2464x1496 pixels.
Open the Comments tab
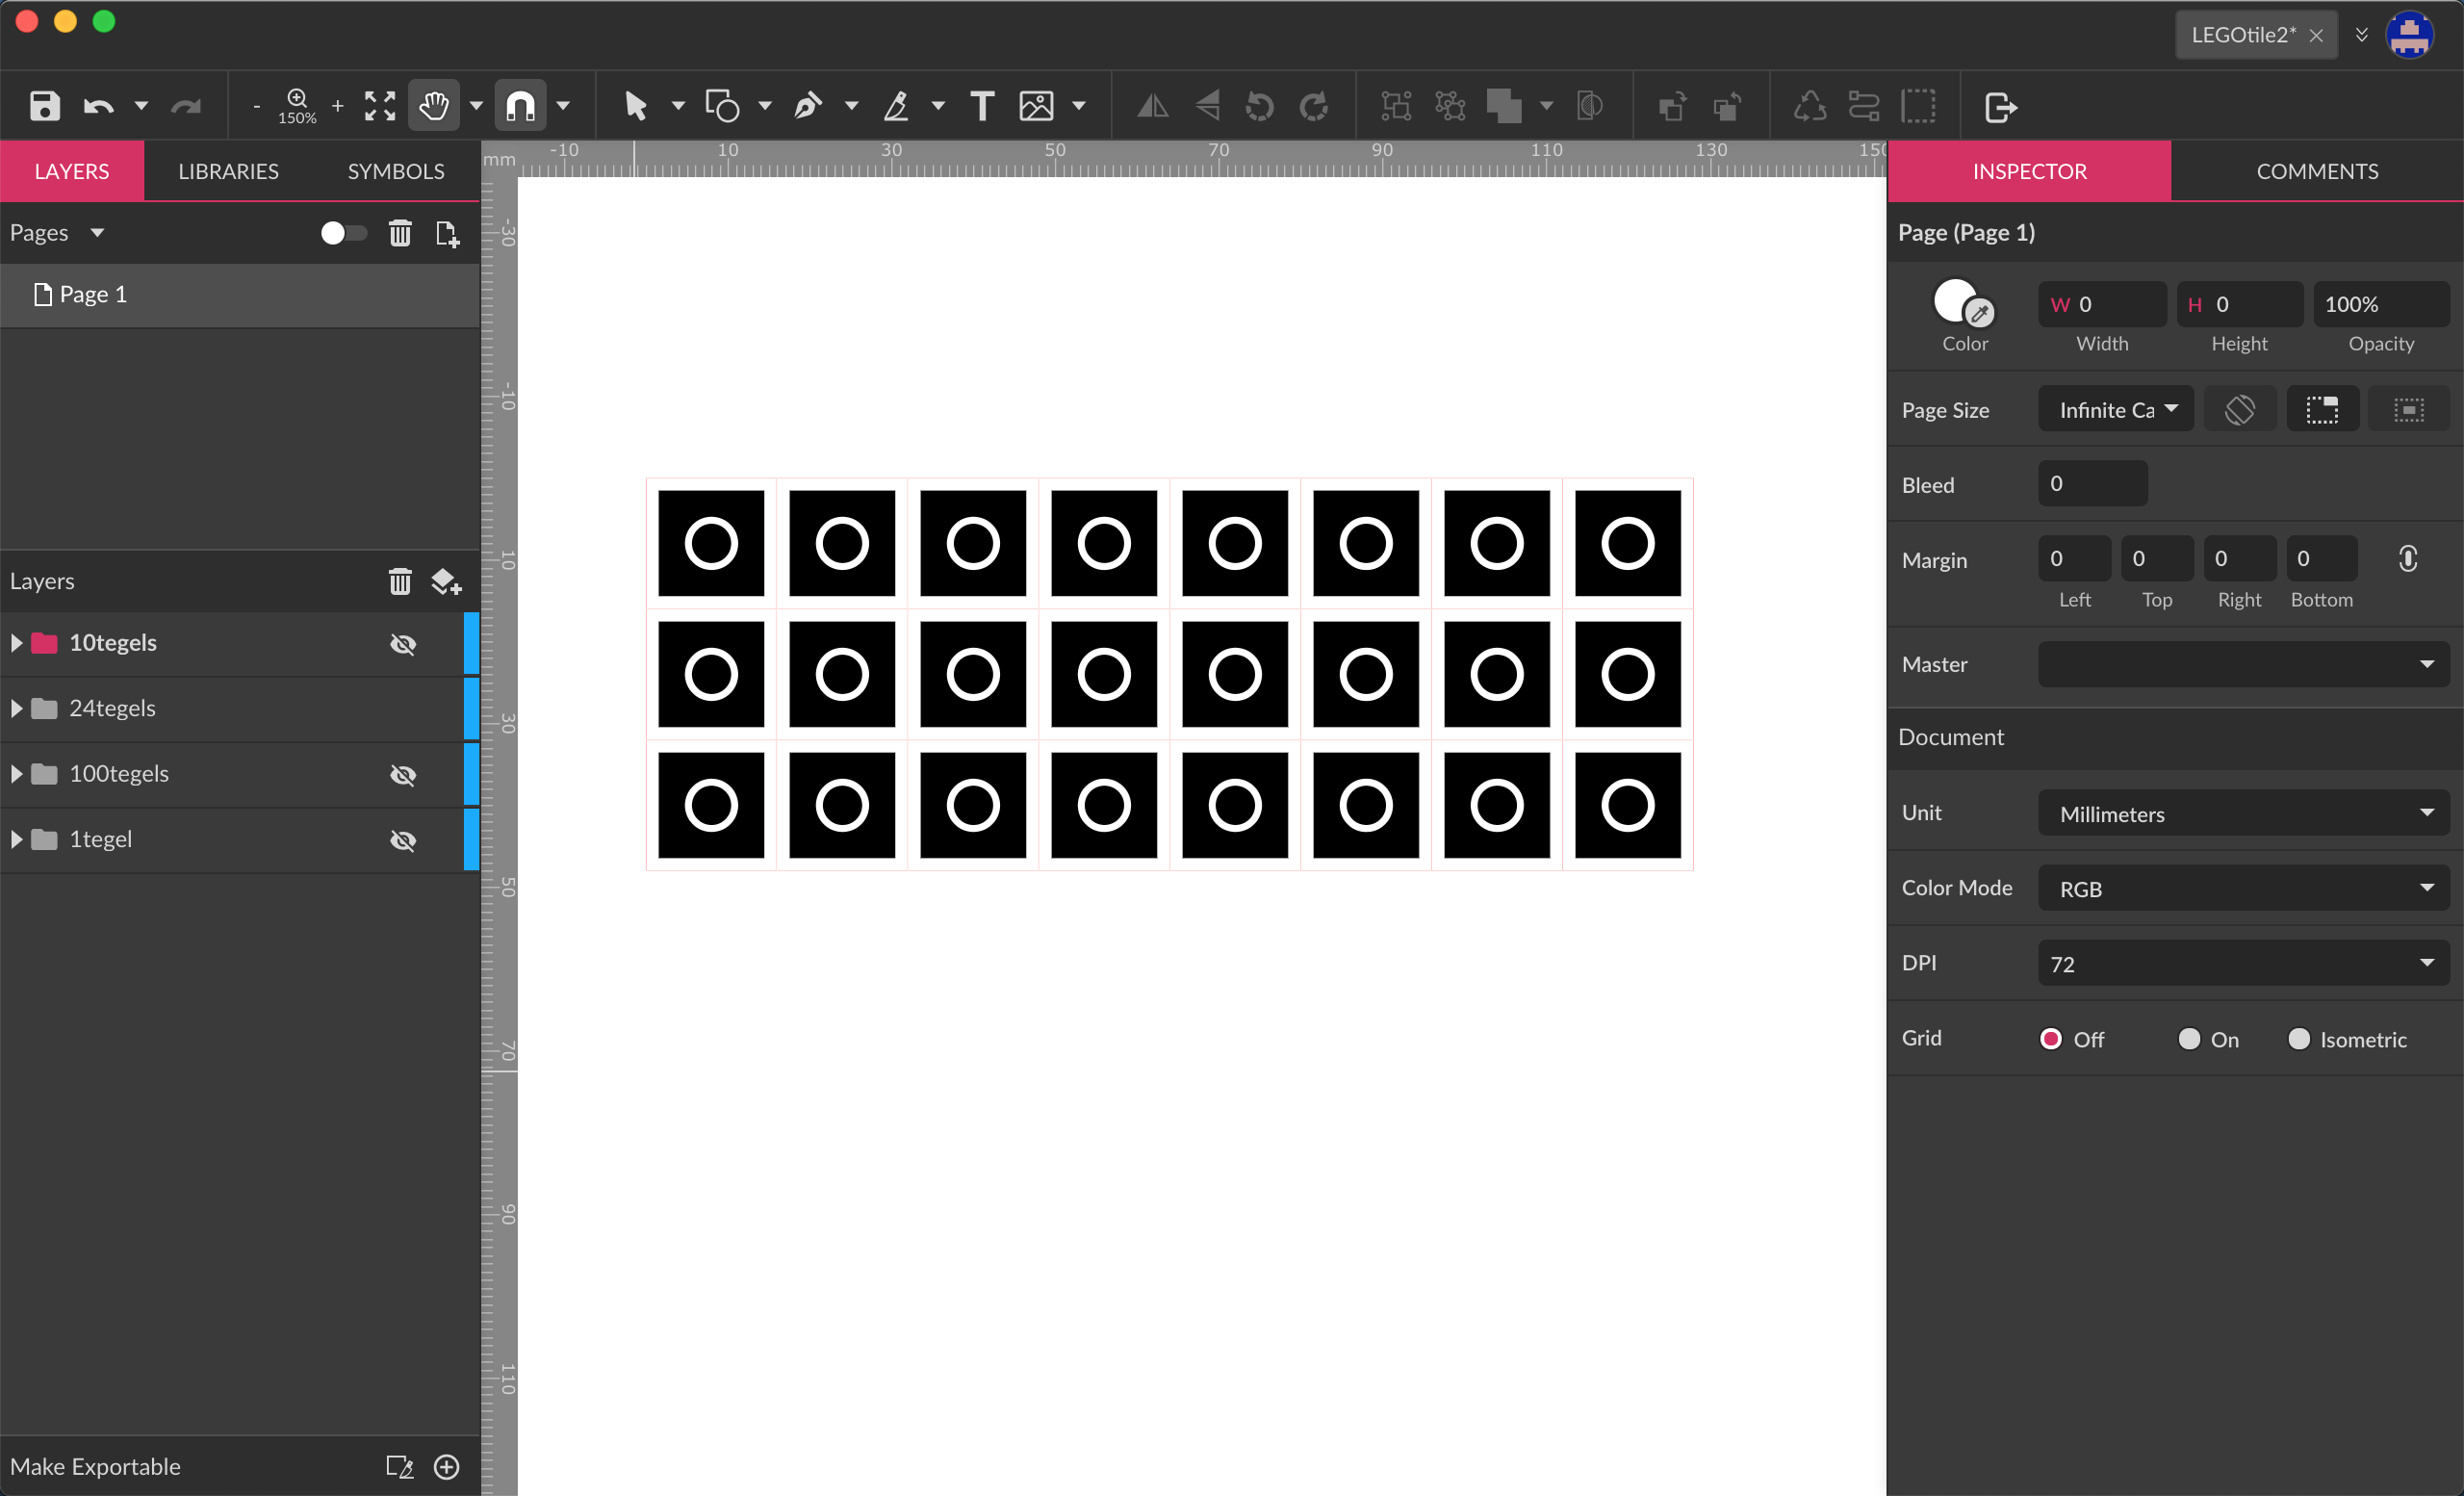tap(2316, 171)
